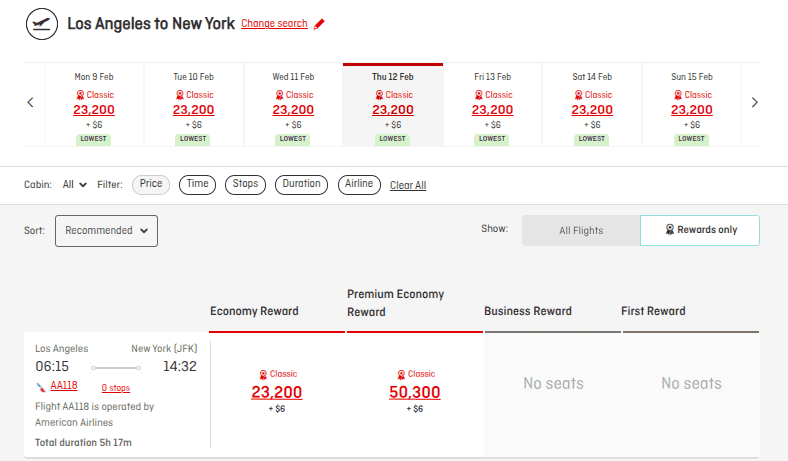Image resolution: width=788 pixels, height=461 pixels.
Task: Select Economy Classic fare 23,200 points
Action: (x=276, y=392)
